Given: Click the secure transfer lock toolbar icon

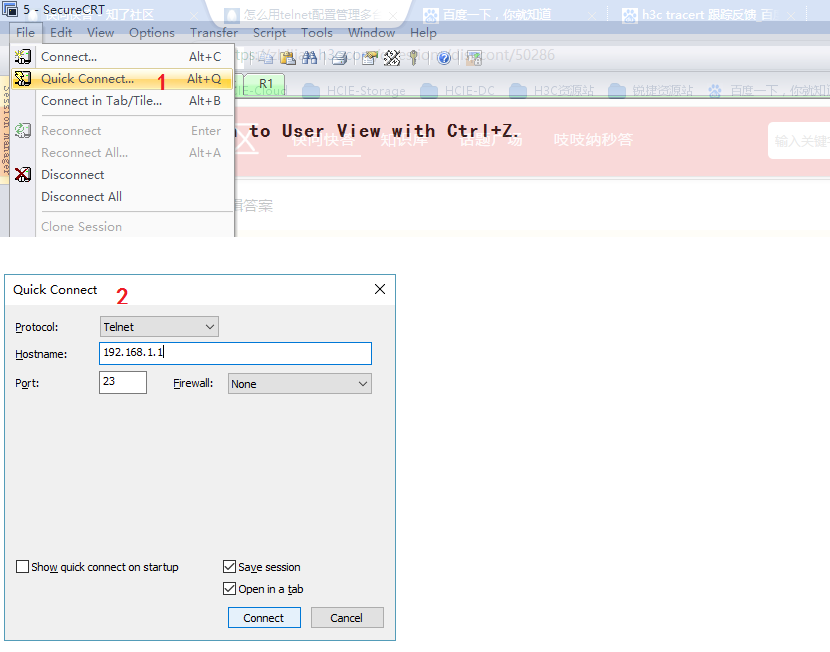Looking at the screenshot, I should [x=474, y=58].
